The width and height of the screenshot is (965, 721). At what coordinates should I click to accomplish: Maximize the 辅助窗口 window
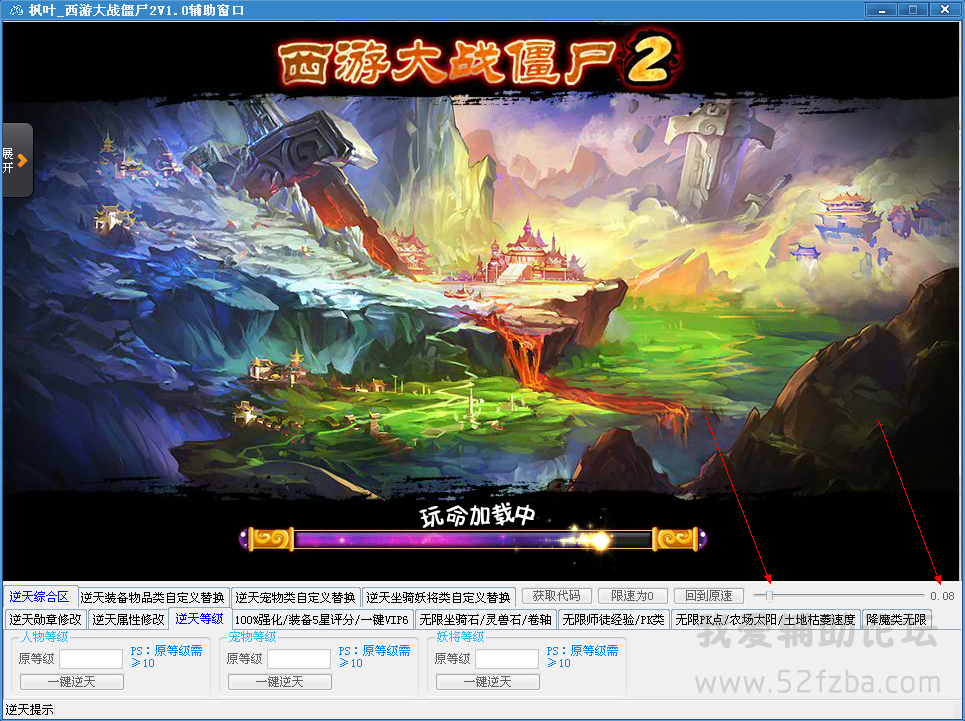tap(913, 10)
